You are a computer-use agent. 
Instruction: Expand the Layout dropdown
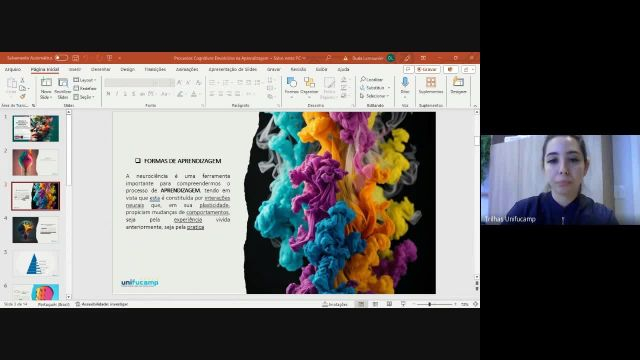tap(85, 80)
